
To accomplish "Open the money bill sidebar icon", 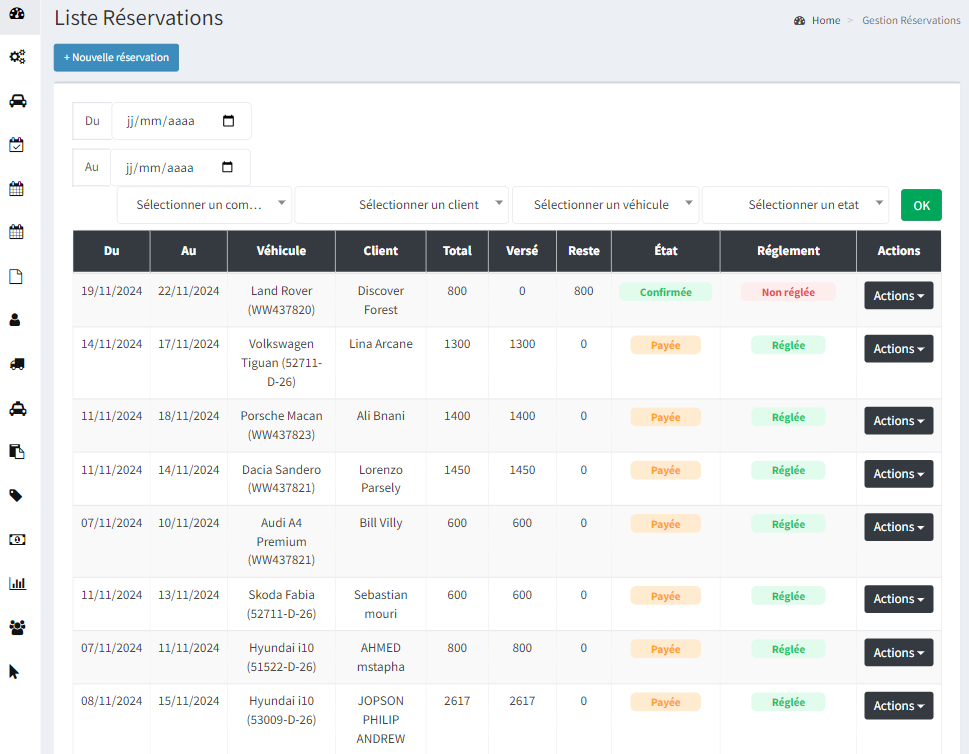I will [x=17, y=539].
